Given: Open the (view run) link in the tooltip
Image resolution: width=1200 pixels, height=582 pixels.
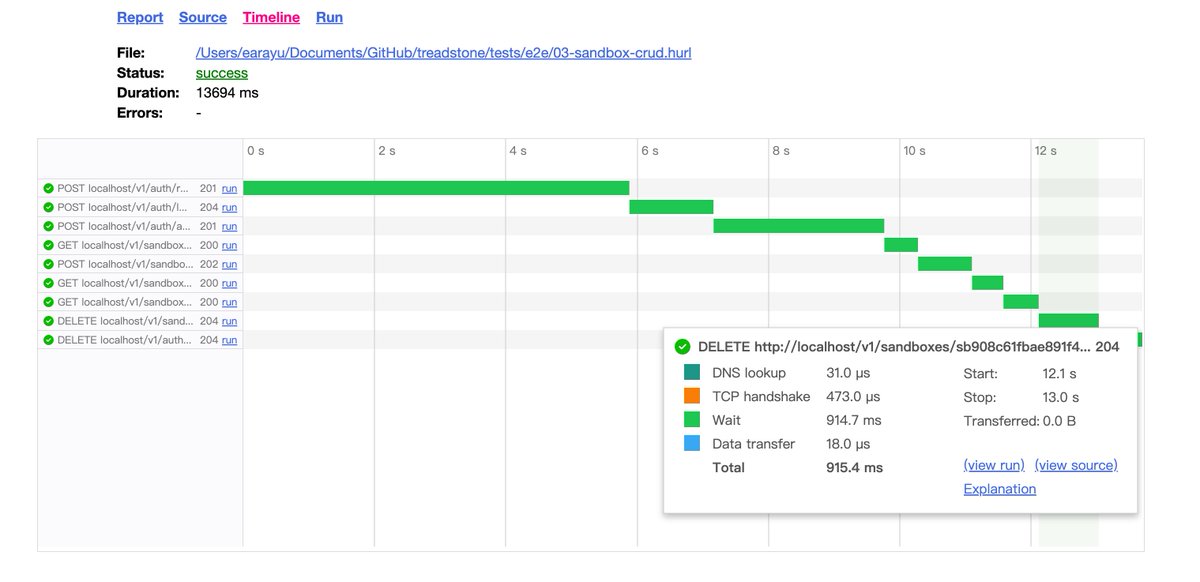Looking at the screenshot, I should pyautogui.click(x=994, y=465).
